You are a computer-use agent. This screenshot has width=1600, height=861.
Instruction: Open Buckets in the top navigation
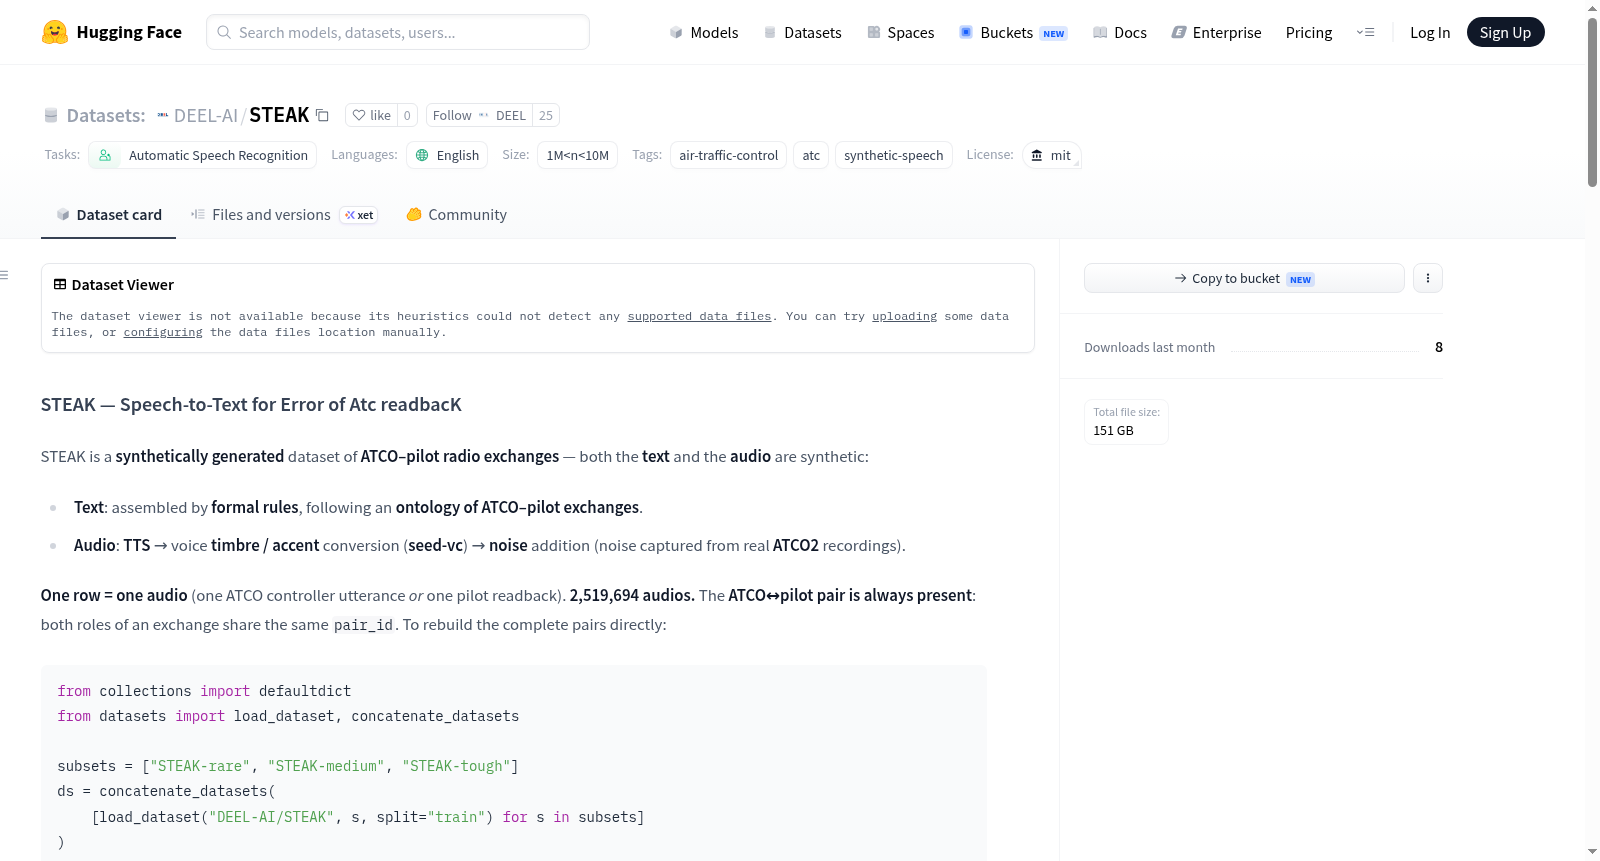(1013, 32)
